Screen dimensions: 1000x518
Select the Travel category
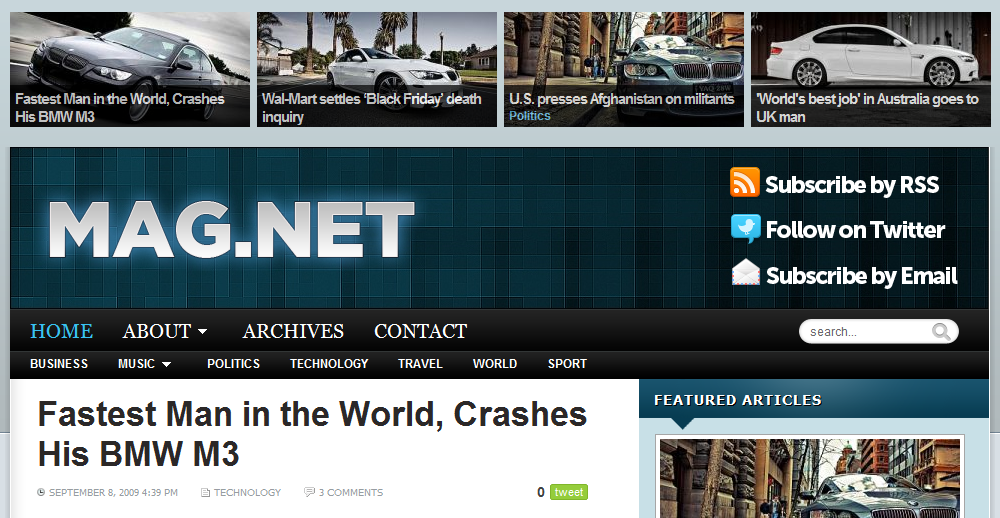coord(420,364)
